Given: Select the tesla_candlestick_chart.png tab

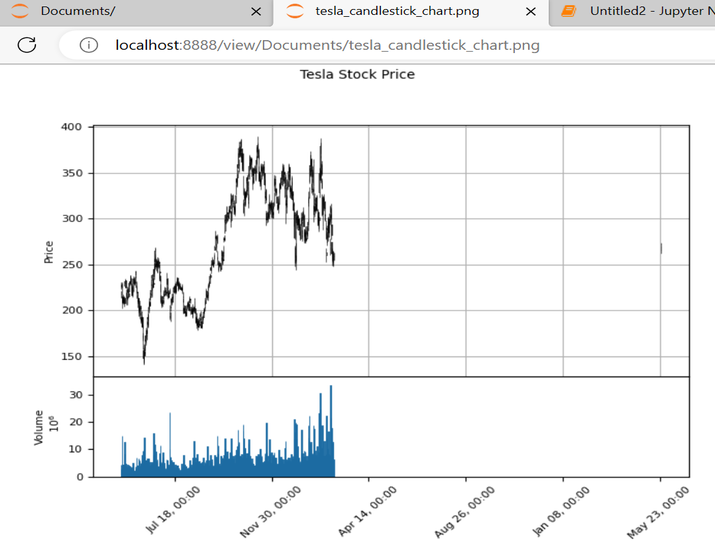Looking at the screenshot, I should (x=411, y=12).
